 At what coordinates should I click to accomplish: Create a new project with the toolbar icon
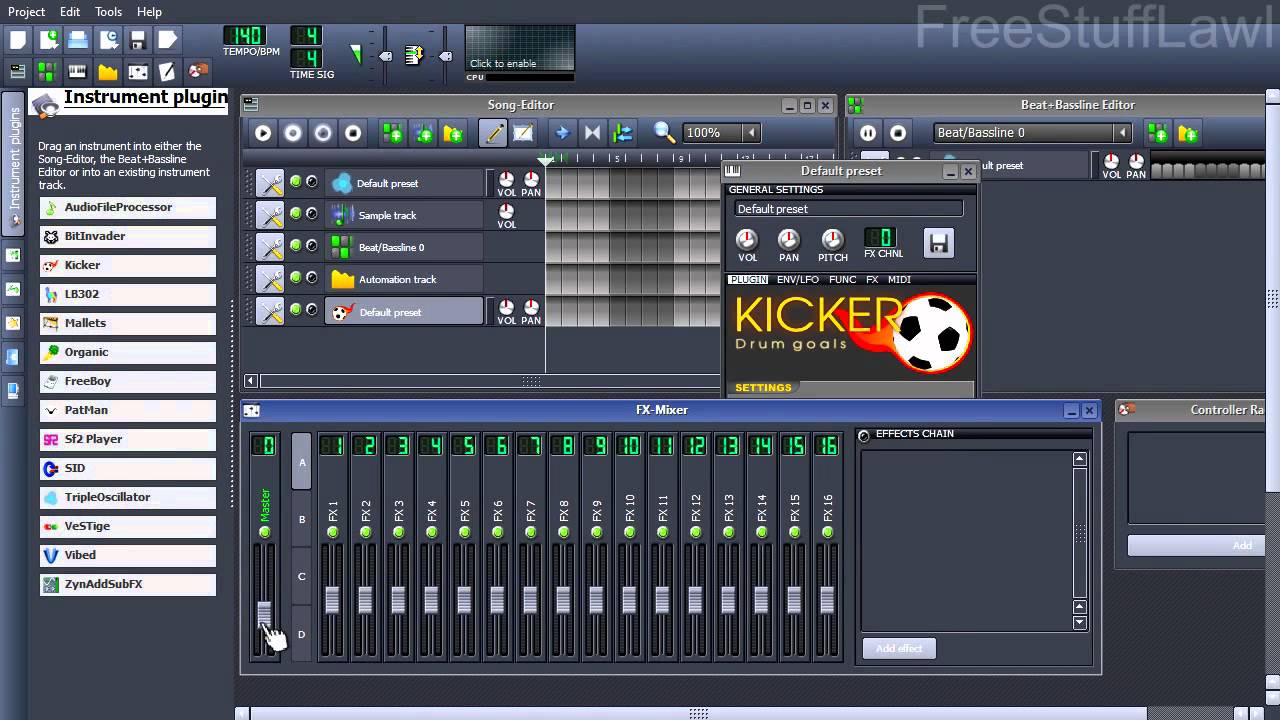pyautogui.click(x=17, y=40)
